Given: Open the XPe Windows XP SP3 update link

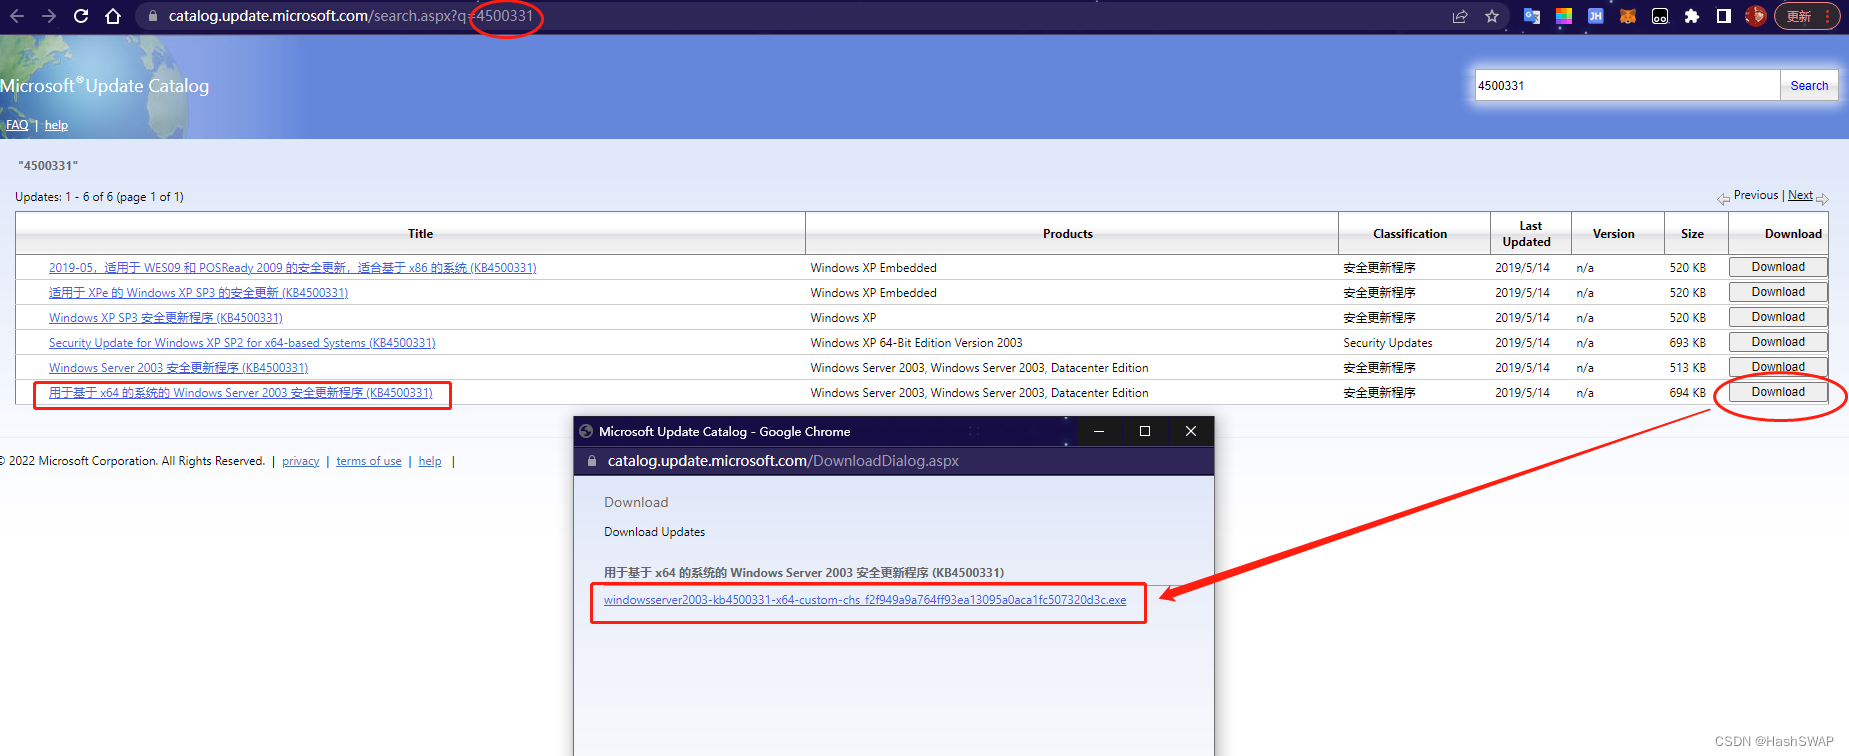Looking at the screenshot, I should (198, 293).
